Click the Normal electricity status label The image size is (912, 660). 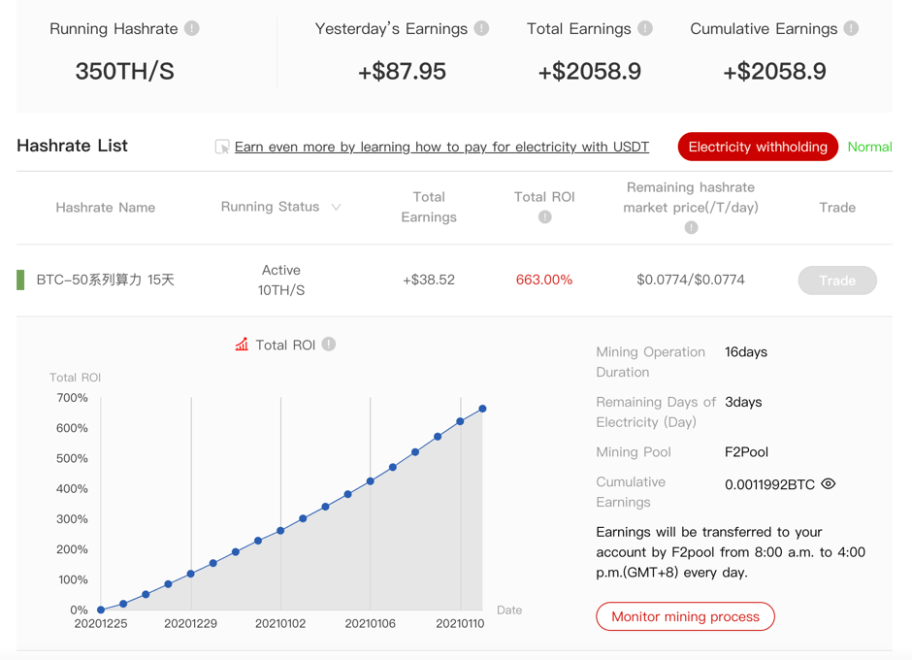tap(869, 147)
